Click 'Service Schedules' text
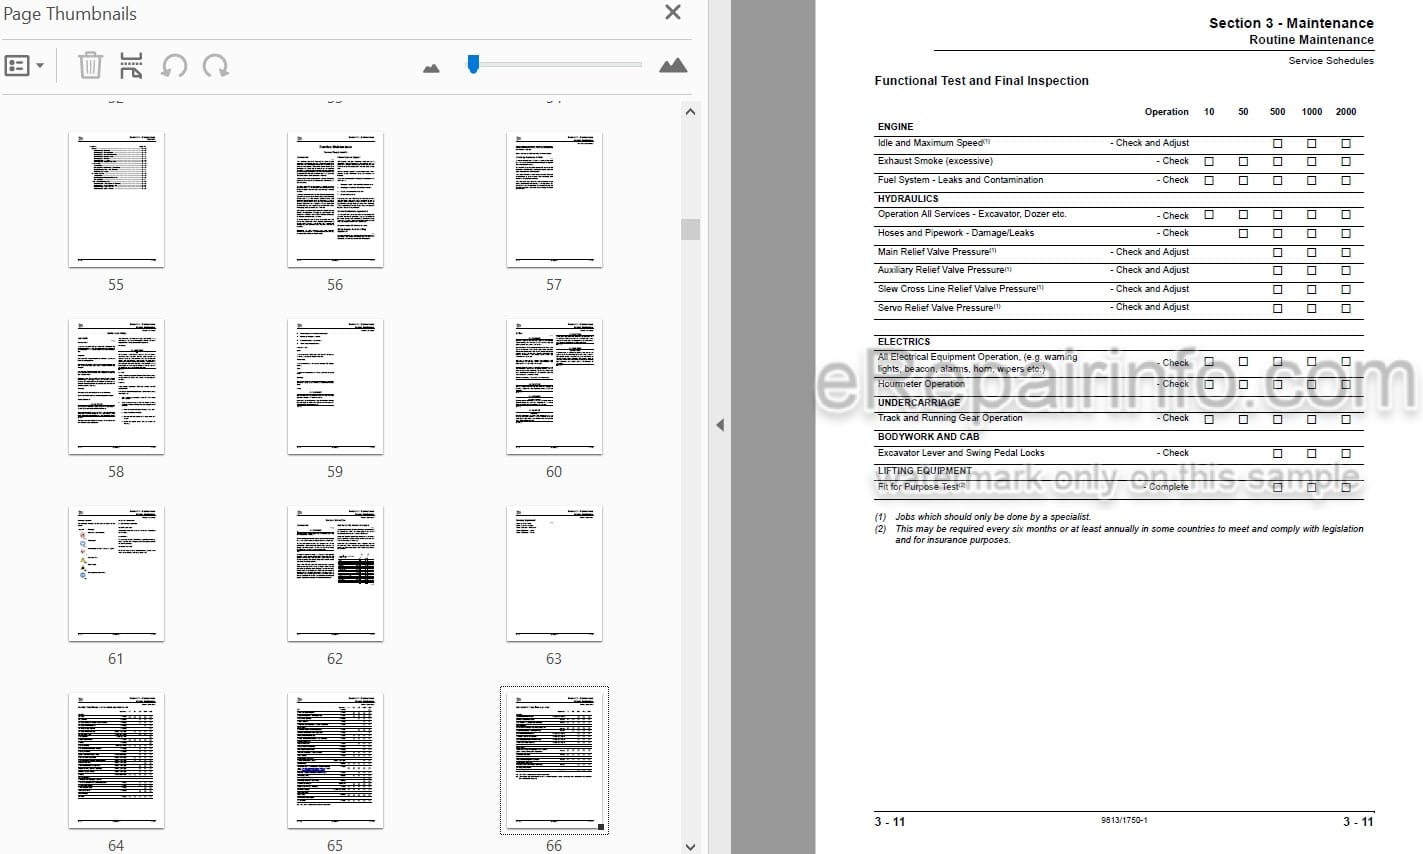Screen dimensions: 1423x854 1331,61
